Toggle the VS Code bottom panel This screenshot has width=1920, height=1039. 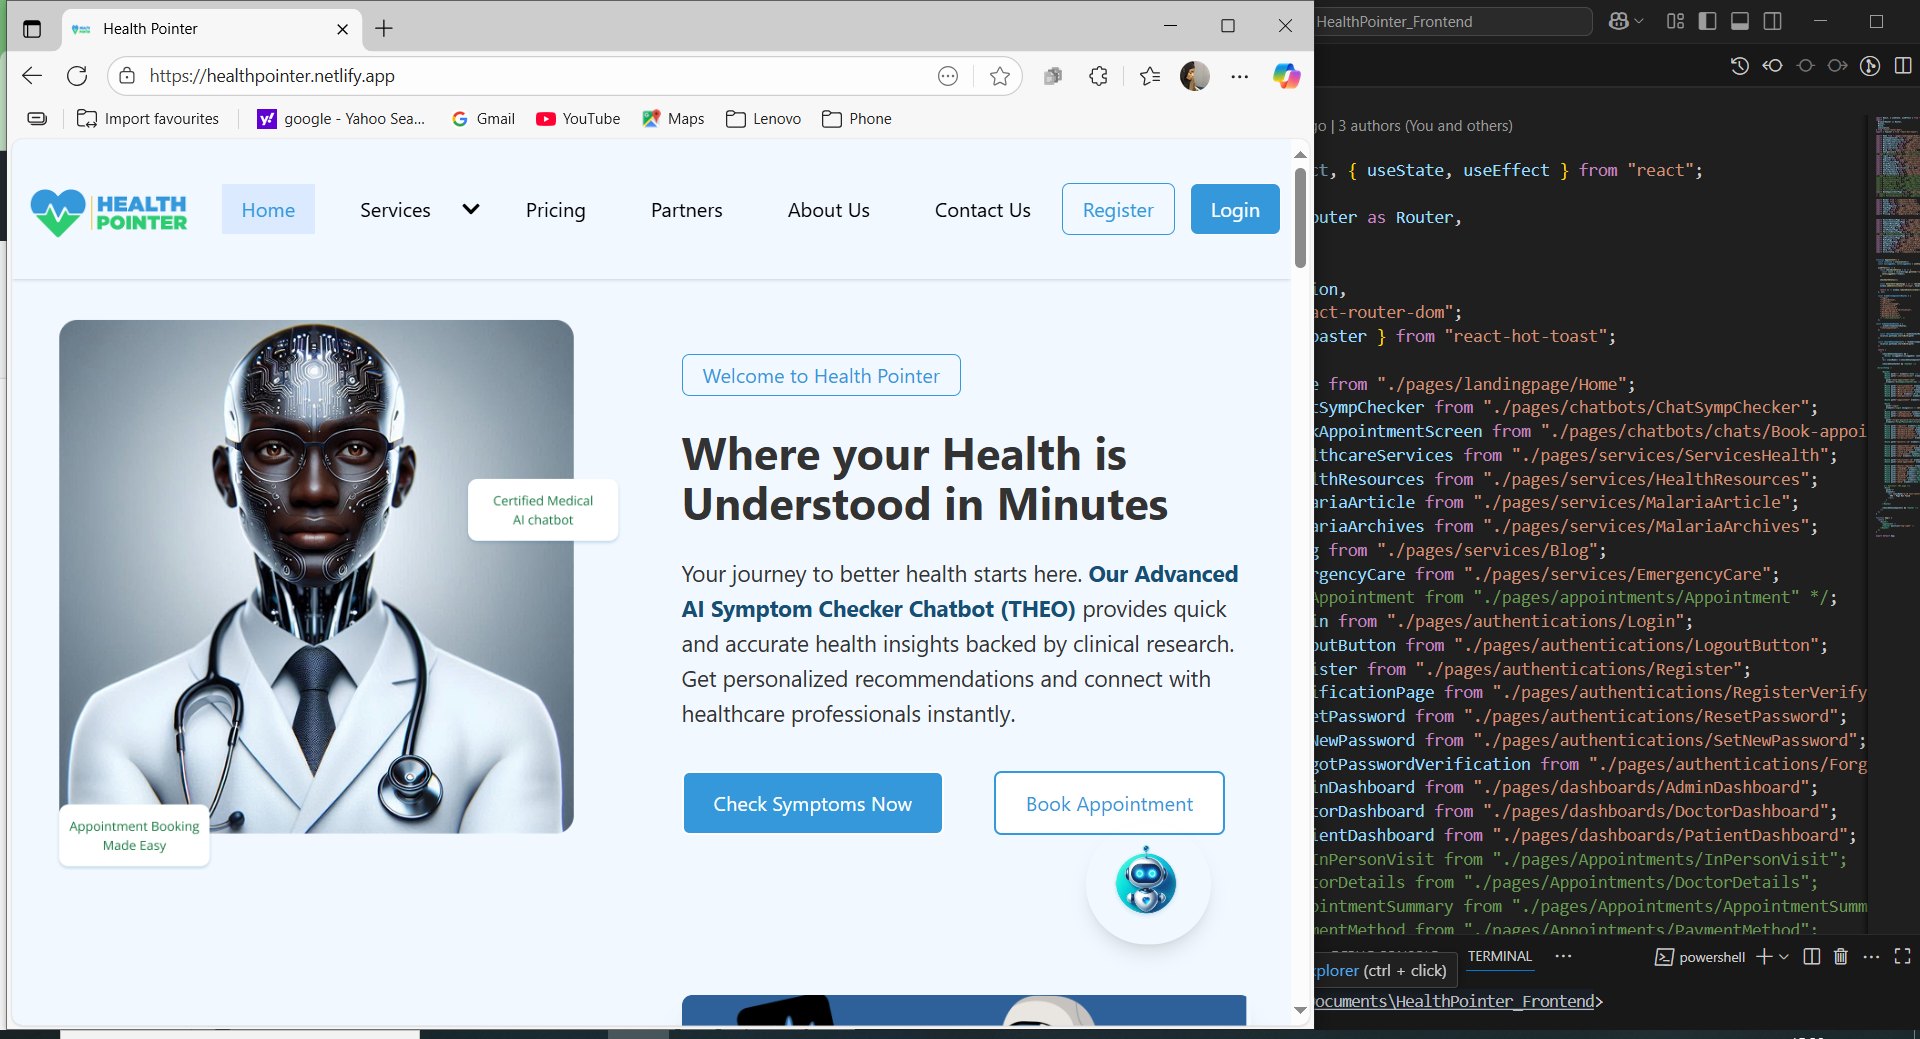click(1740, 21)
